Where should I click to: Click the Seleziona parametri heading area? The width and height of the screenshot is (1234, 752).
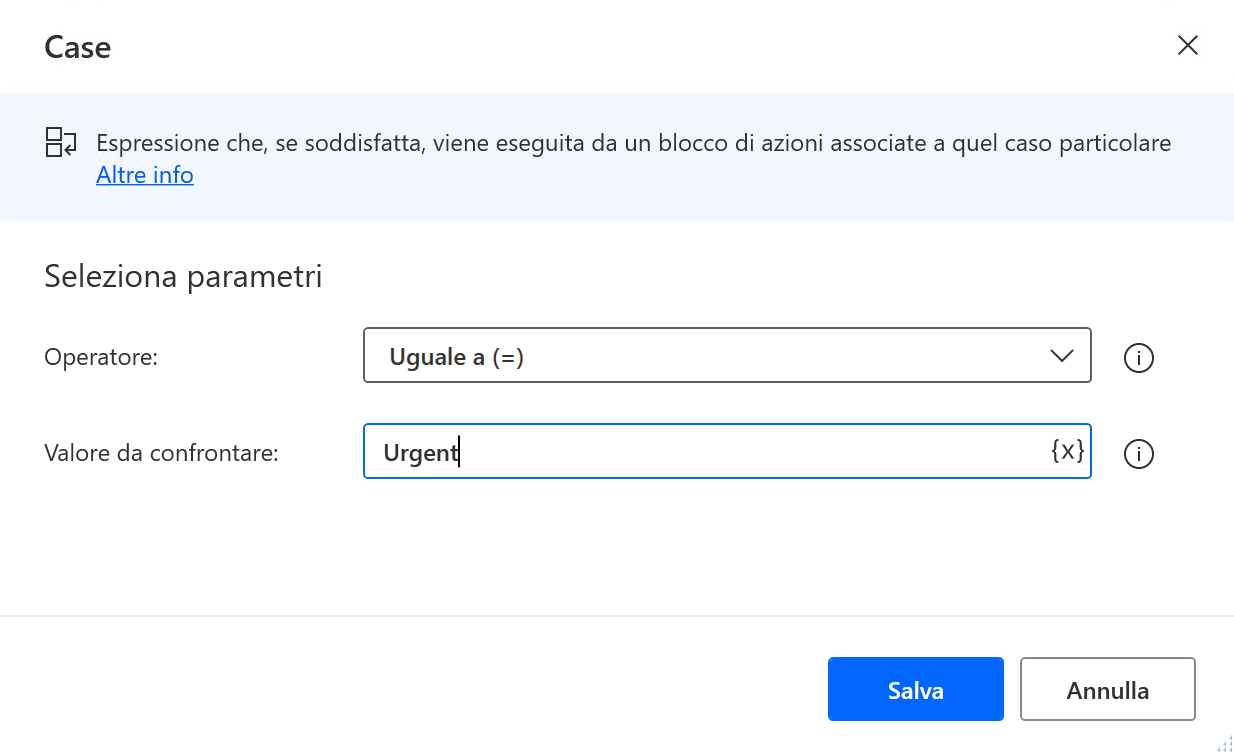[x=182, y=276]
